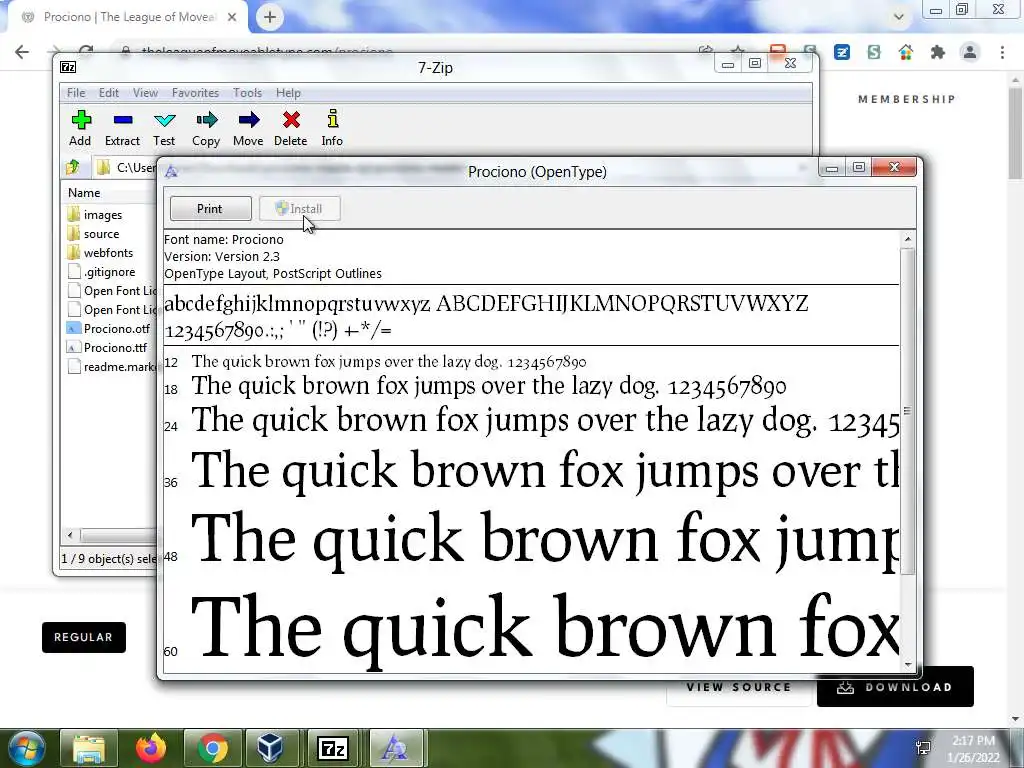Open the File menu in 7-Zip
The width and height of the screenshot is (1024, 768).
[76, 93]
